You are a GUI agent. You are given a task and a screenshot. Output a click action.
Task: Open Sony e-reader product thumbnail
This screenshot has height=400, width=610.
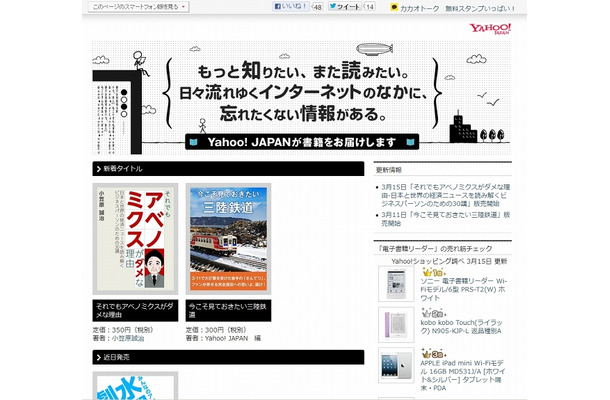pyautogui.click(x=396, y=284)
